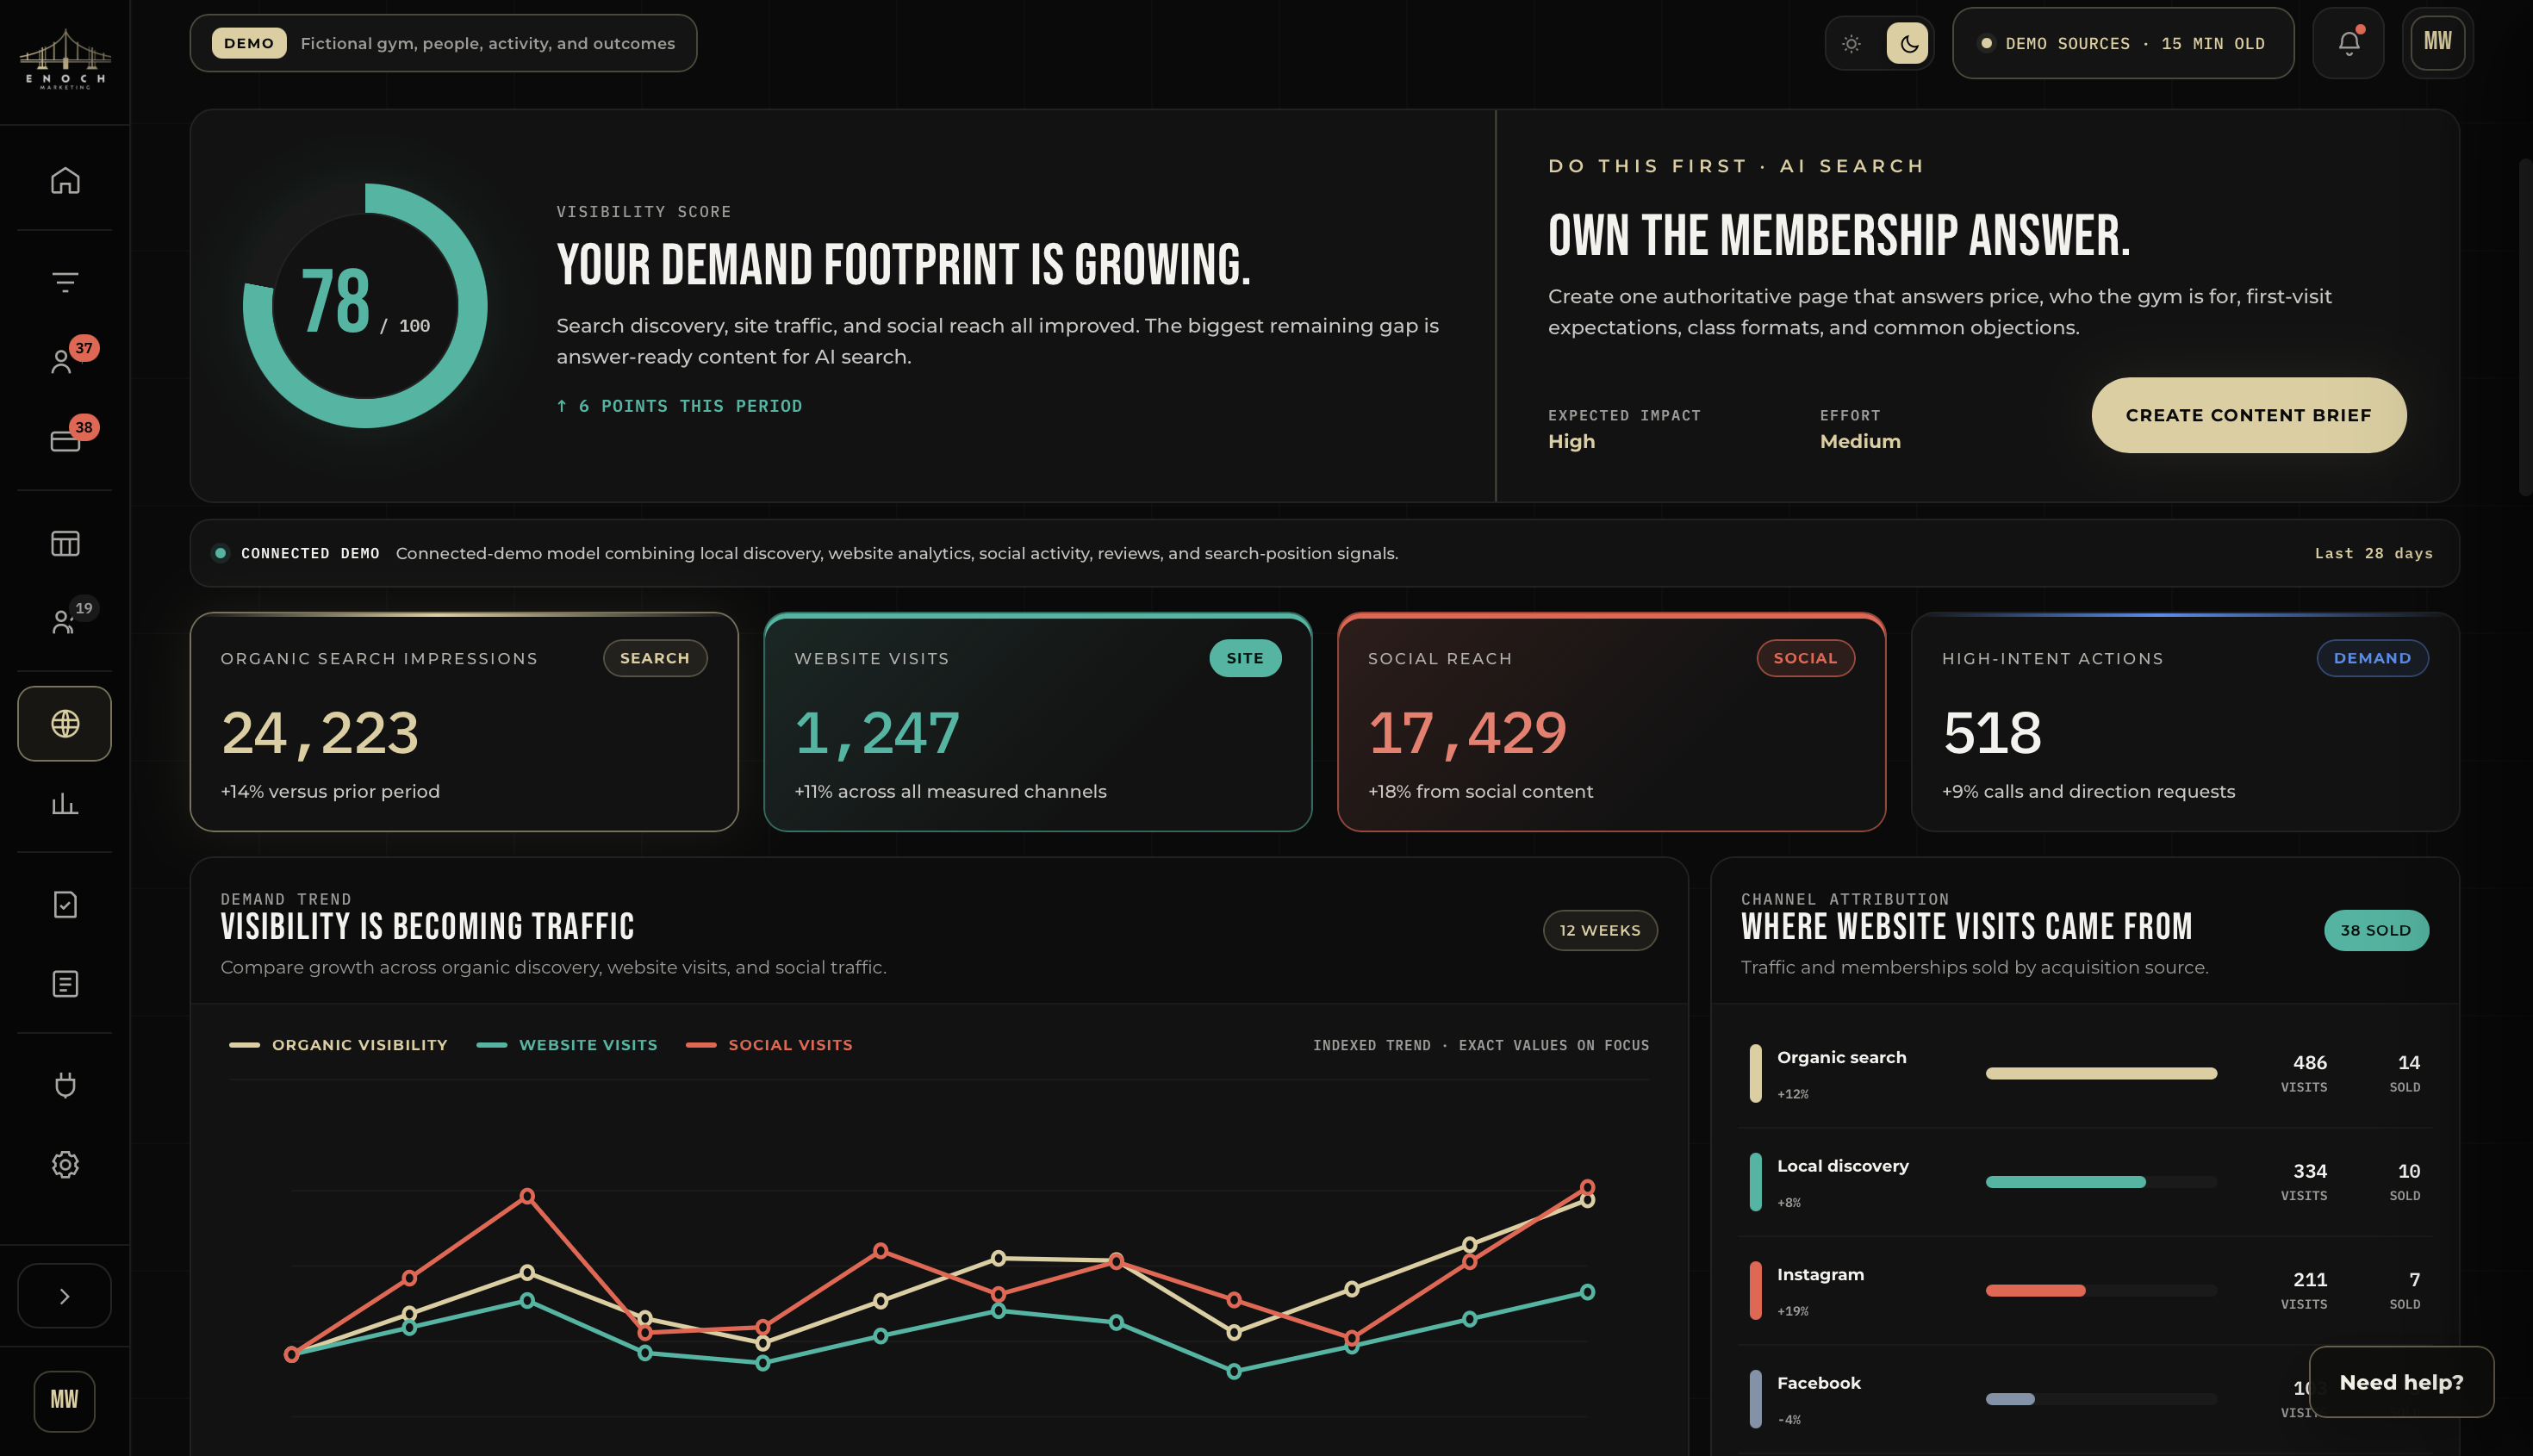Click the Local discovery attribution row name
Viewport: 2533px width, 1456px height.
pyautogui.click(x=1843, y=1166)
